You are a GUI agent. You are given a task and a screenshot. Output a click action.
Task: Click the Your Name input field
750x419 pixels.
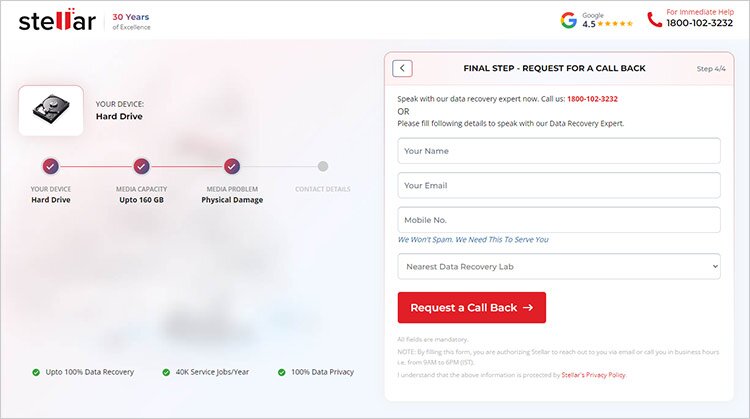(x=559, y=151)
